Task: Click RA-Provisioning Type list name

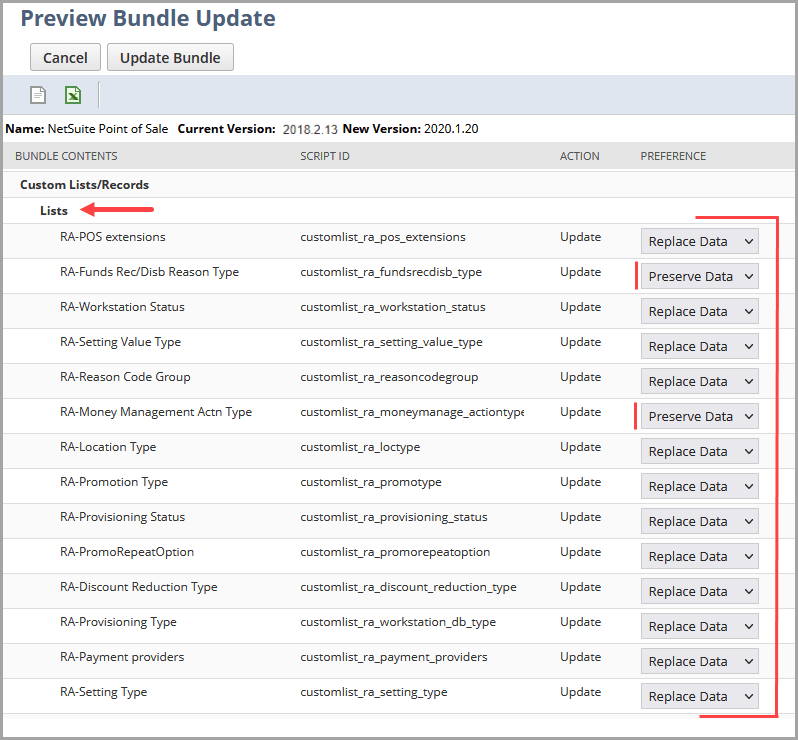Action: tap(118, 622)
